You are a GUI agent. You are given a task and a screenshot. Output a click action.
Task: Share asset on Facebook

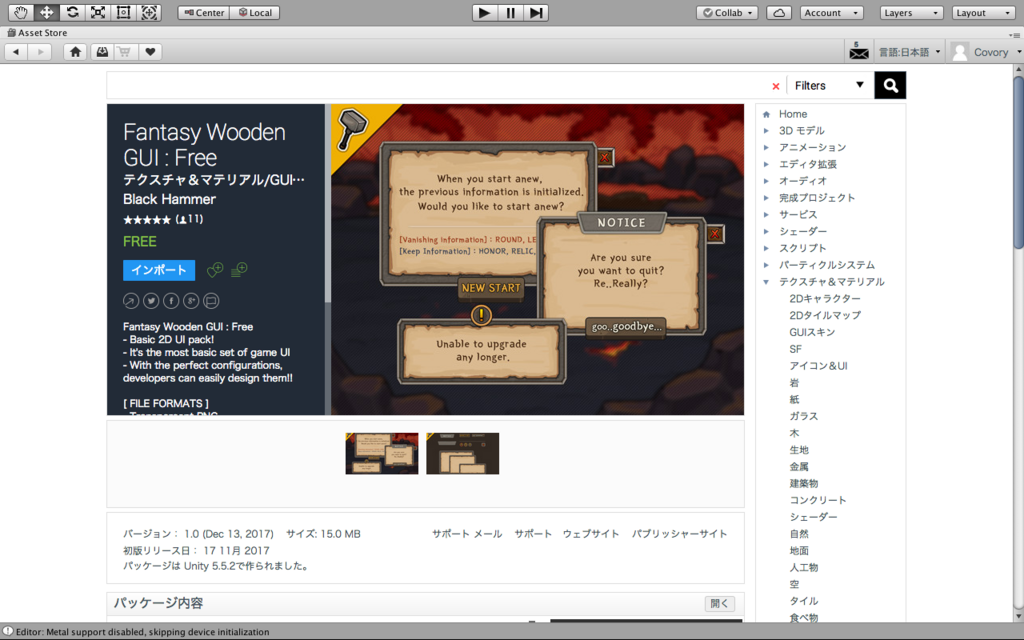(171, 301)
